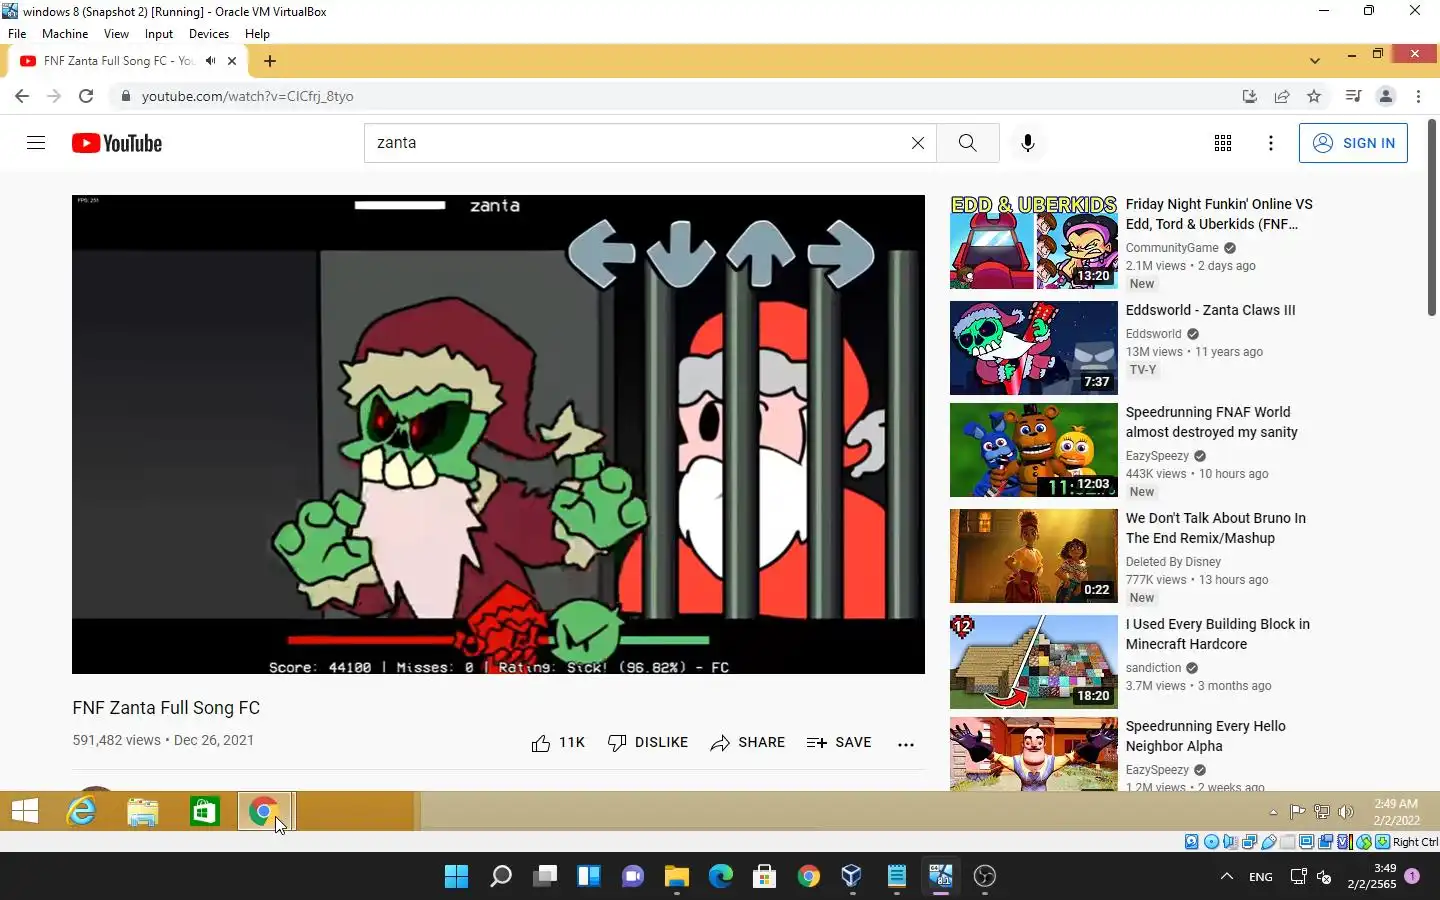
Task: Click DISLIKE under the video
Action: (x=648, y=743)
